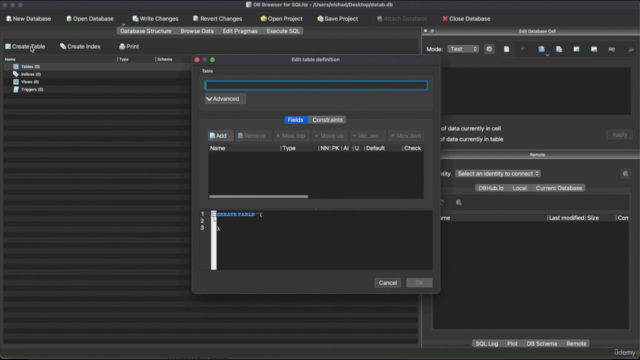The width and height of the screenshot is (640, 360).
Task: Click the Attach Database toolbar button
Action: (402, 19)
